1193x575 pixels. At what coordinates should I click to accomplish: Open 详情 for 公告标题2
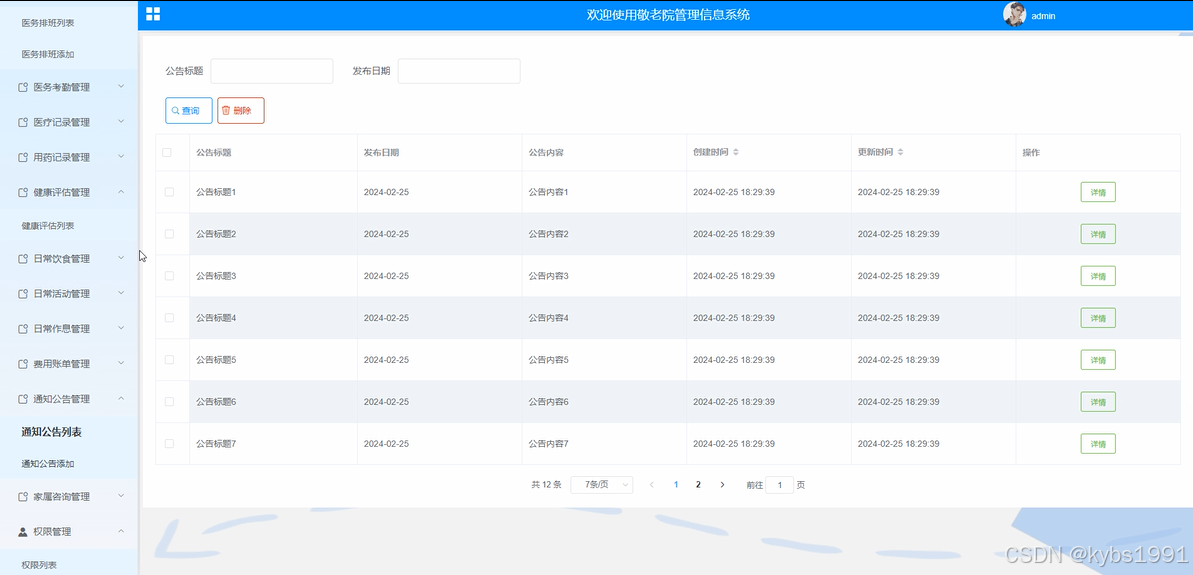point(1098,234)
